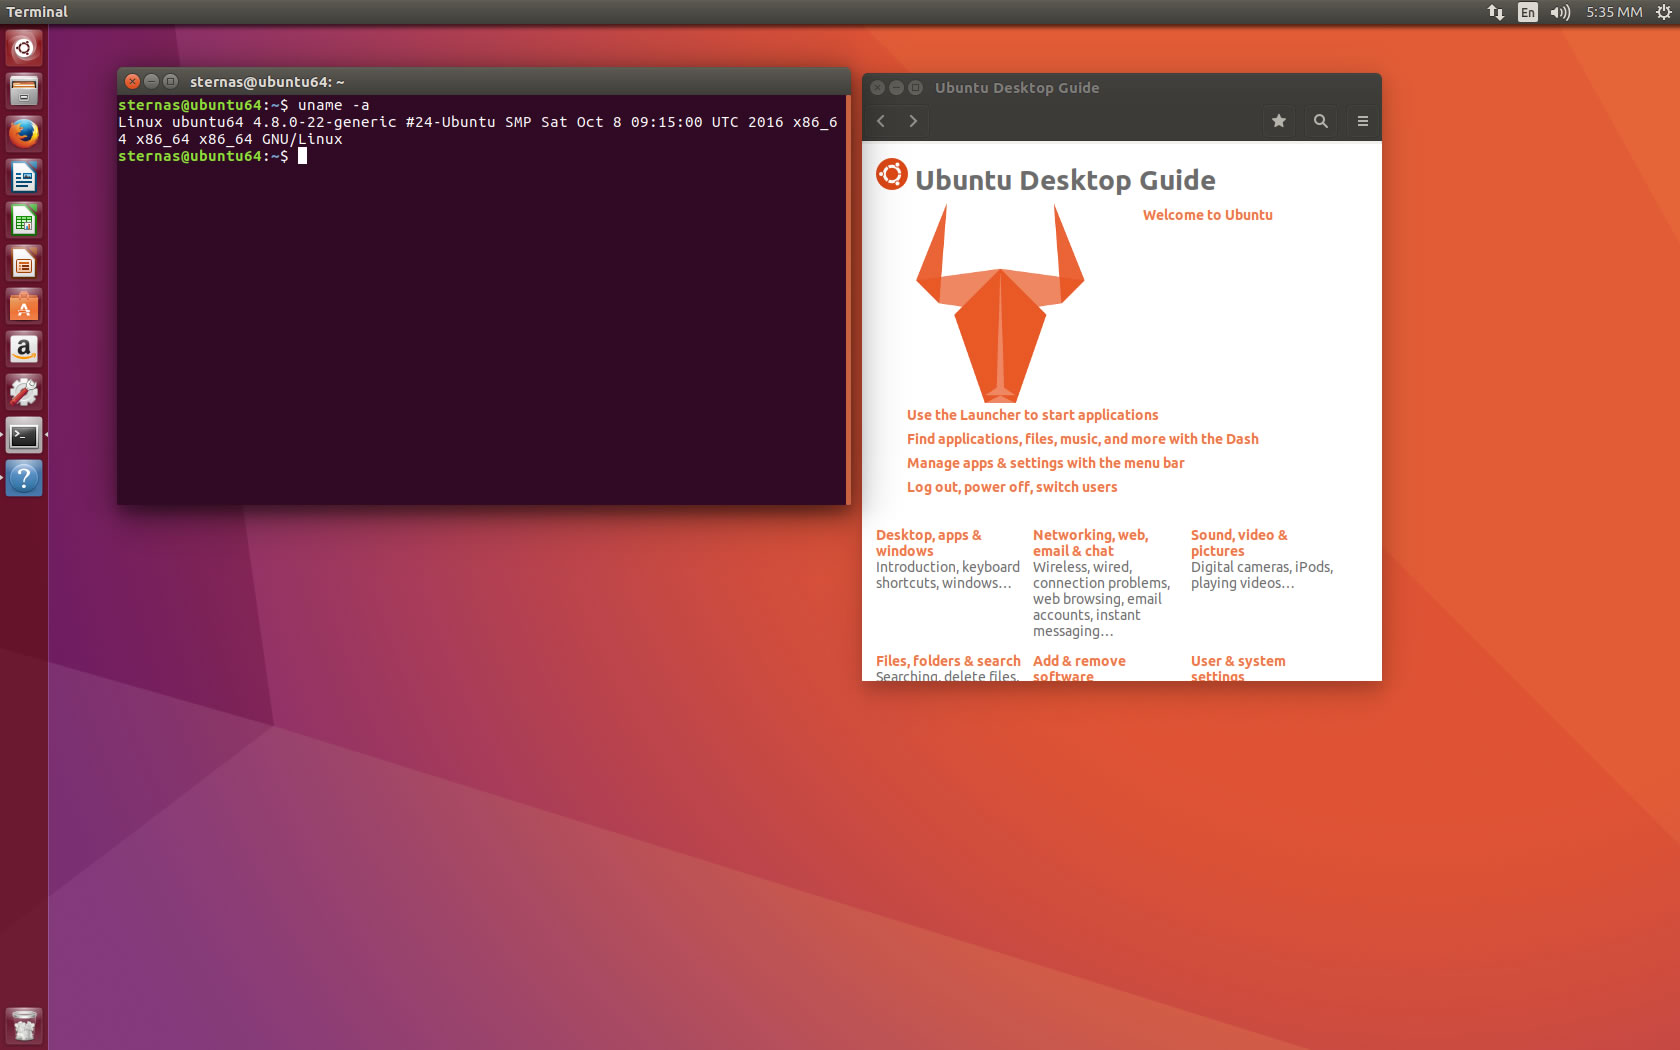Open LibreOffice Calc from launcher

24,220
